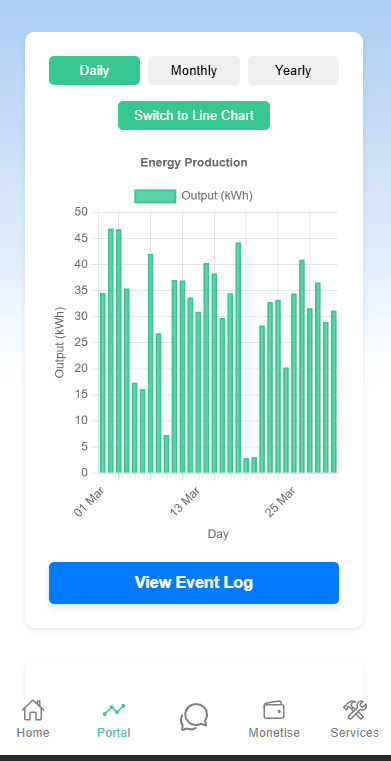Switch to the Daily view
The image size is (391, 761).
pos(94,70)
